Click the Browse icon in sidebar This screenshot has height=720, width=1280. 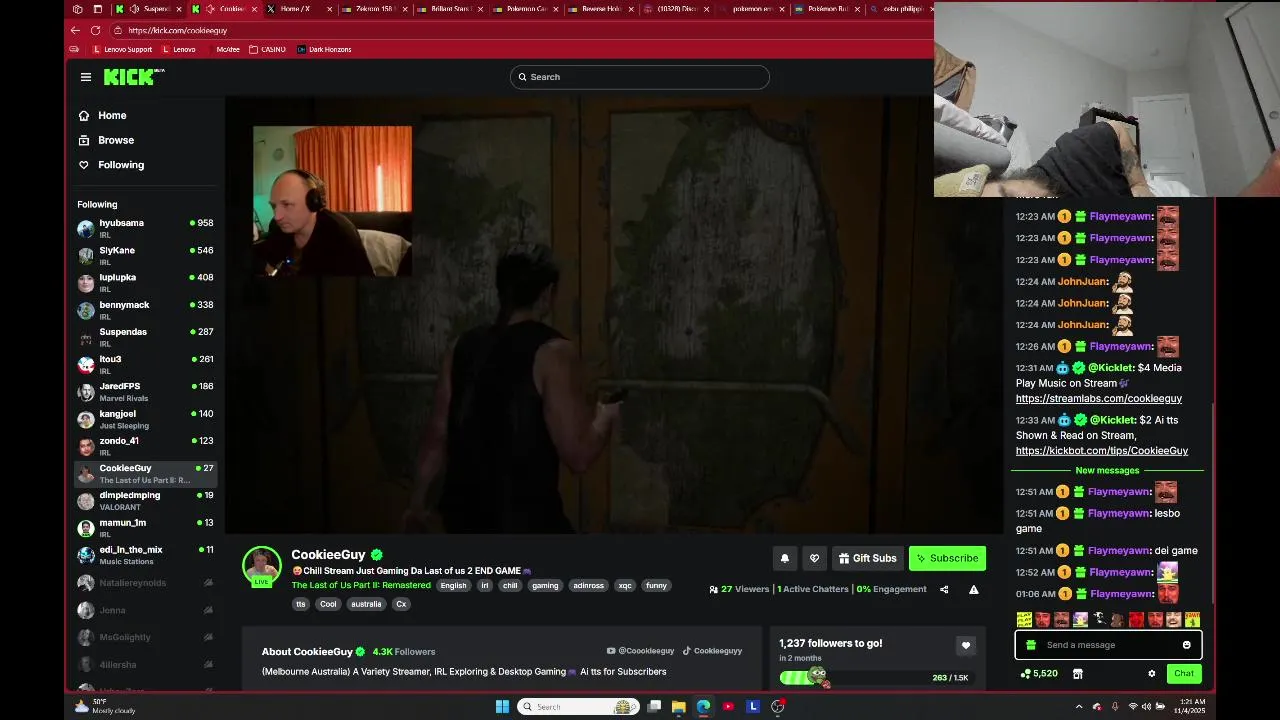pyautogui.click(x=84, y=140)
